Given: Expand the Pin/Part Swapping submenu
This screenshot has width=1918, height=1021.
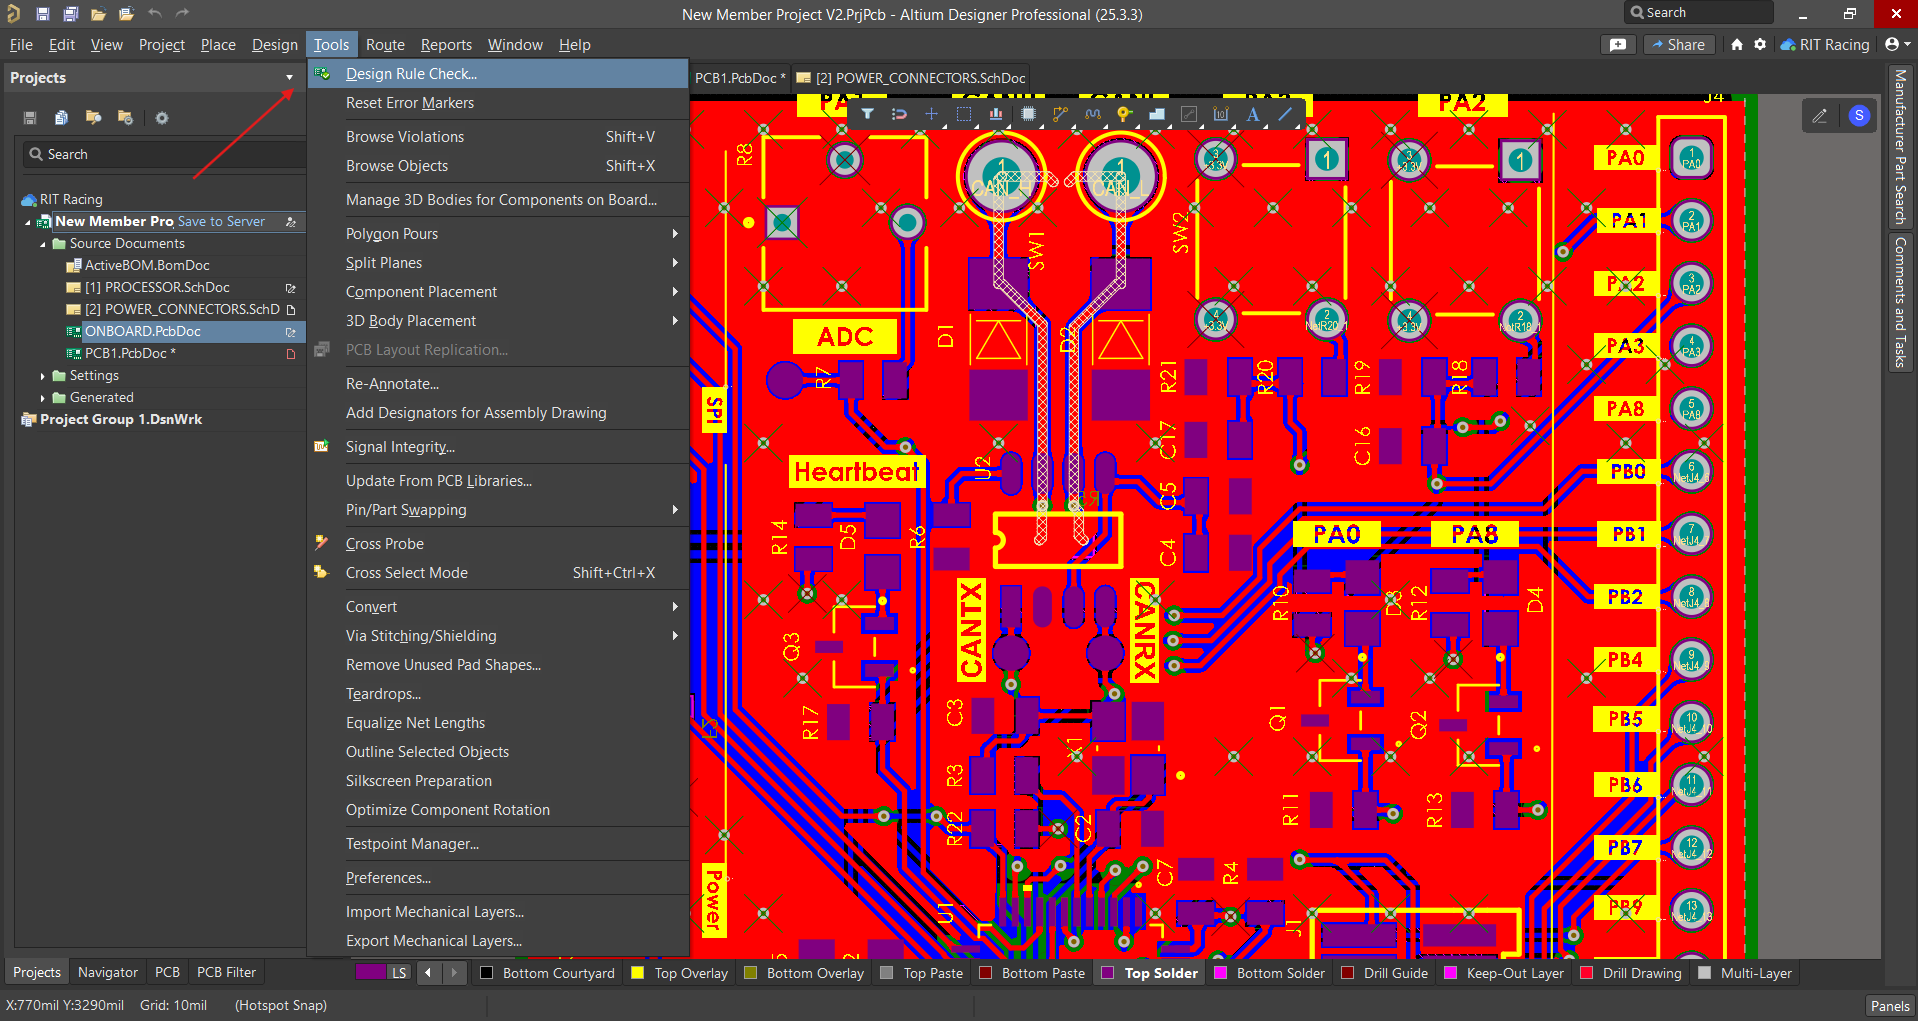Looking at the screenshot, I should coord(498,510).
